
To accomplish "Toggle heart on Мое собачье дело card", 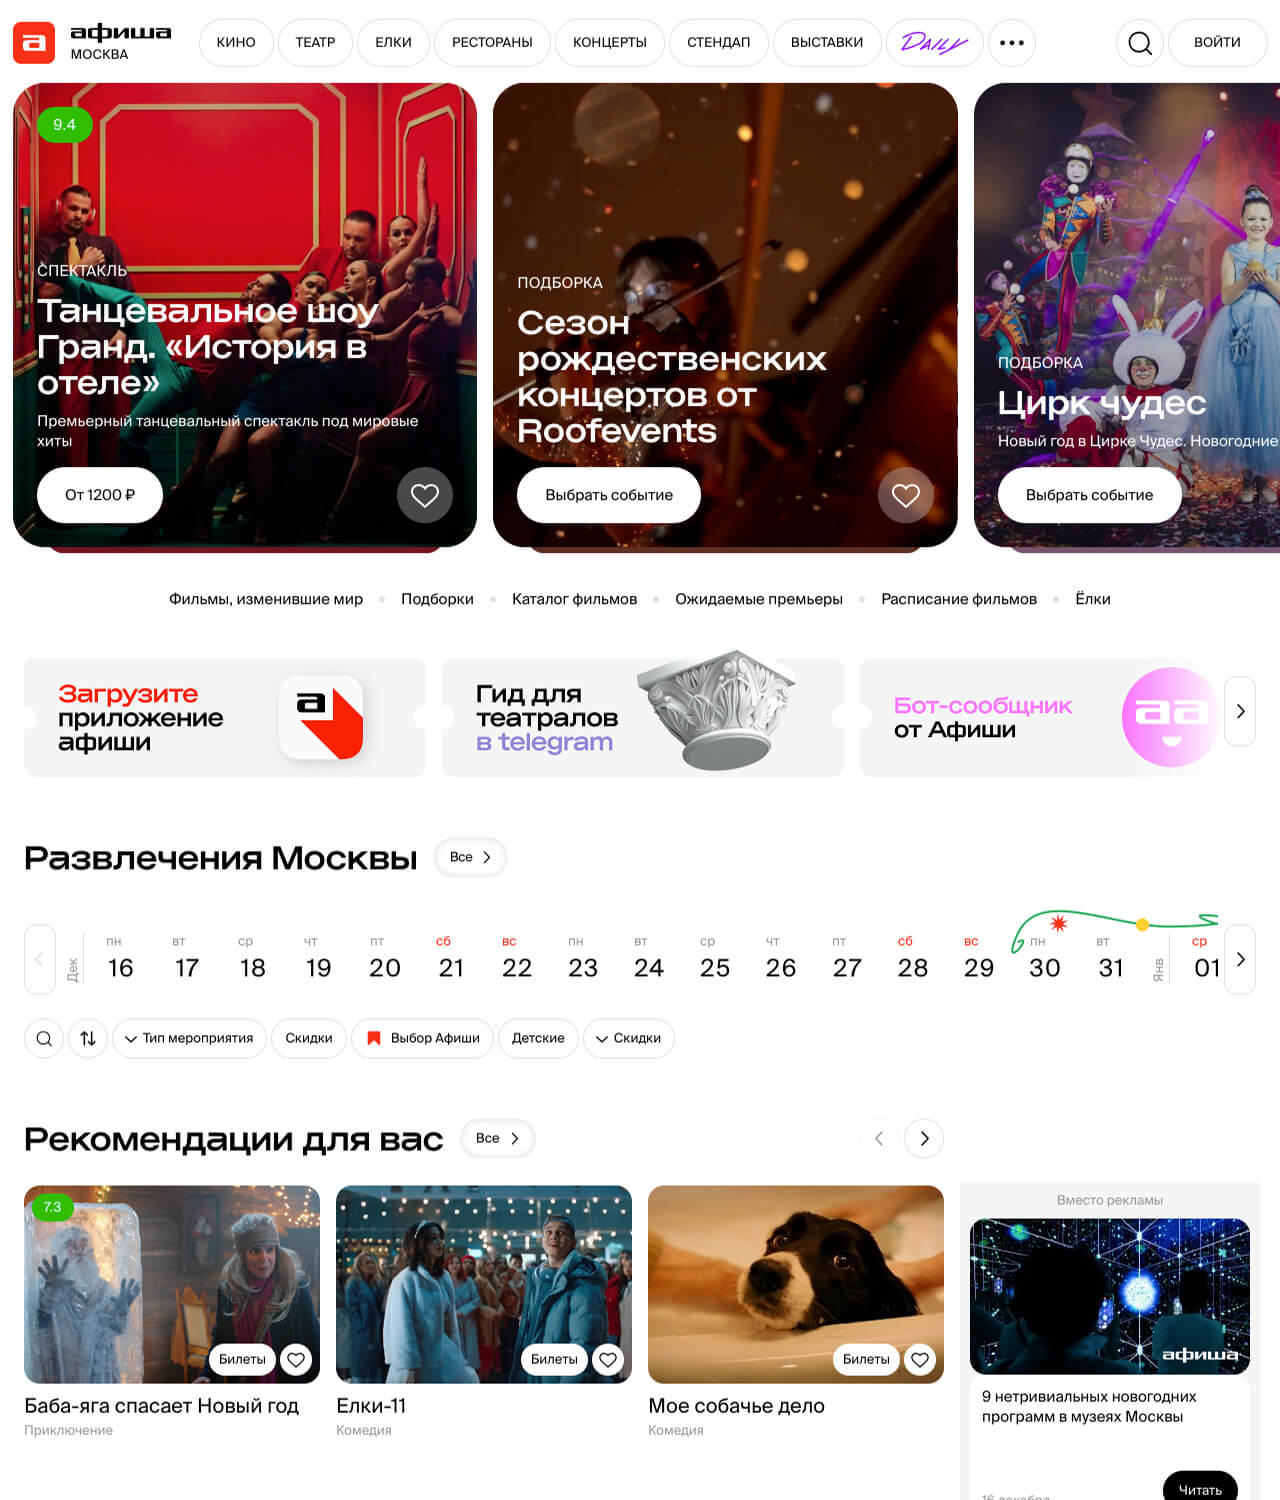I will coord(920,1359).
